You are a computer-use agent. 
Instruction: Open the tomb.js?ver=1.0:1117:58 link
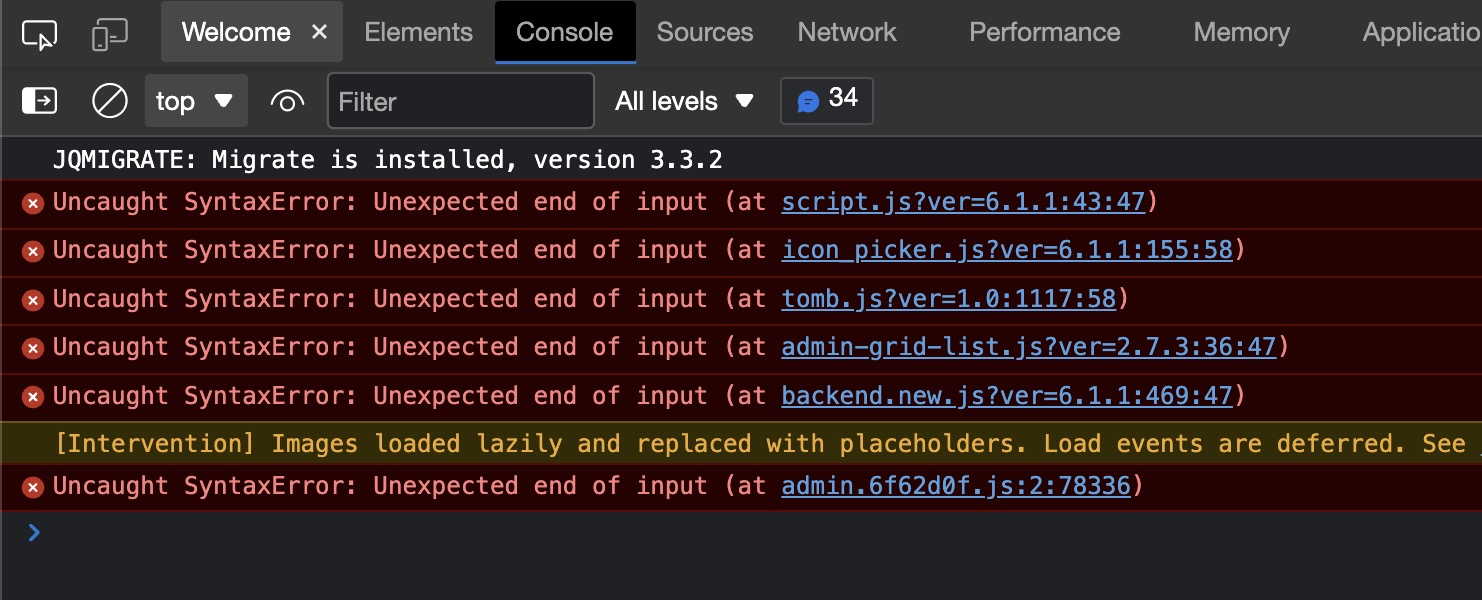[x=948, y=299]
